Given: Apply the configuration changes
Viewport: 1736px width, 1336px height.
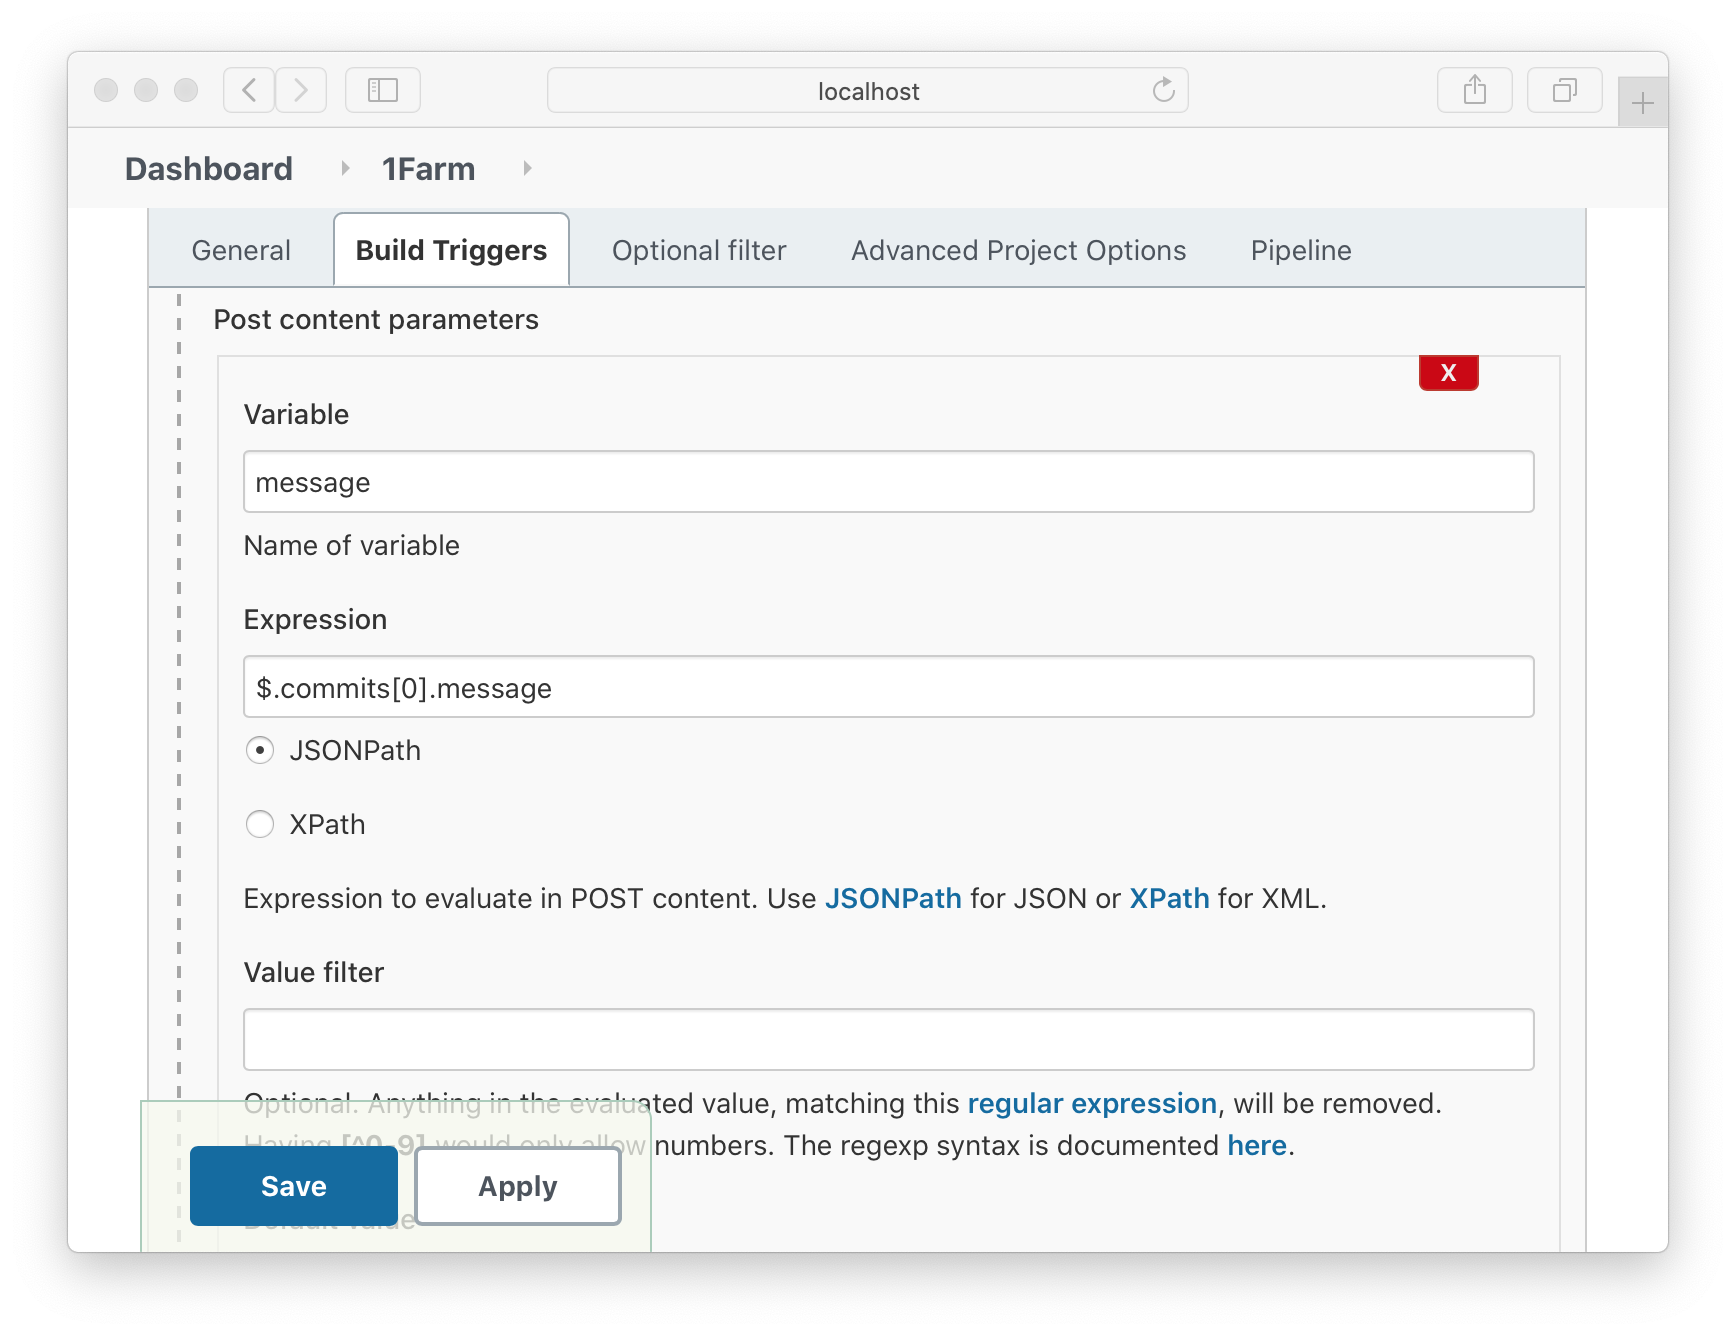Looking at the screenshot, I should [518, 1186].
